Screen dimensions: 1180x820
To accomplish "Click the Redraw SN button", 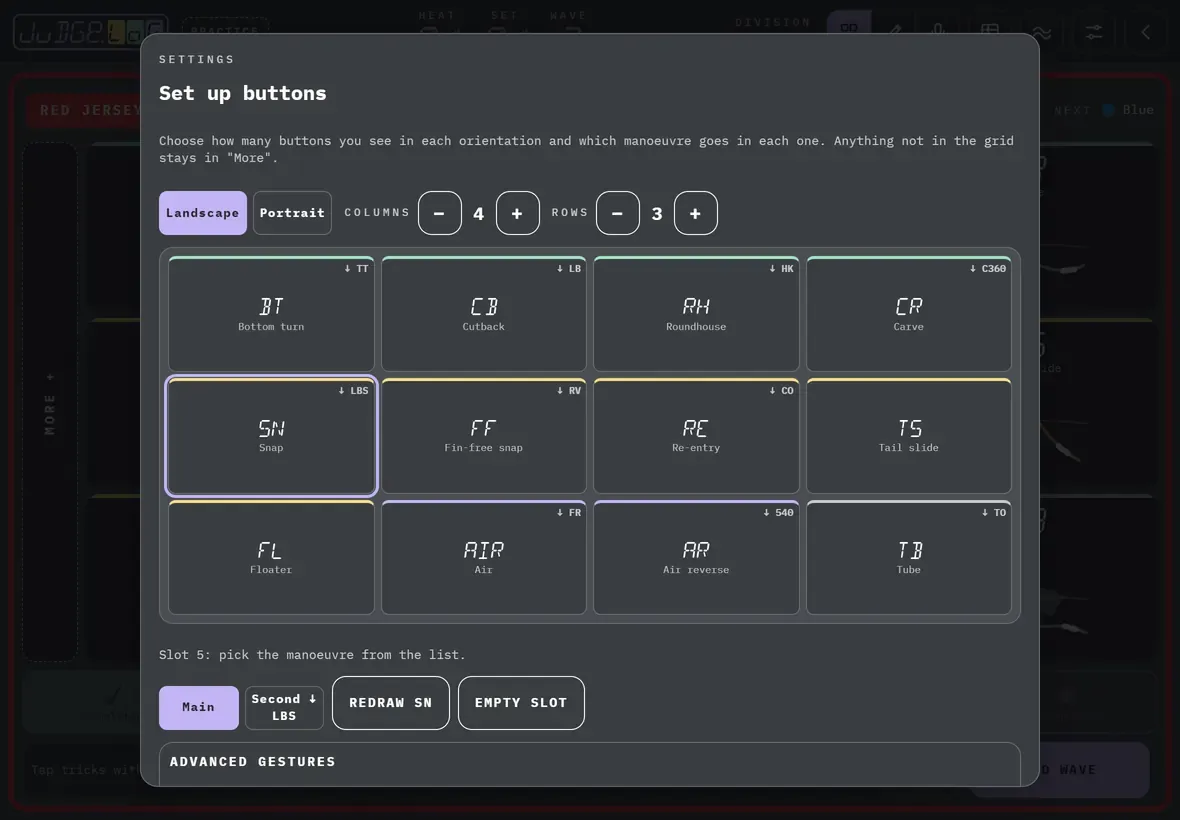I will pyautogui.click(x=391, y=703).
